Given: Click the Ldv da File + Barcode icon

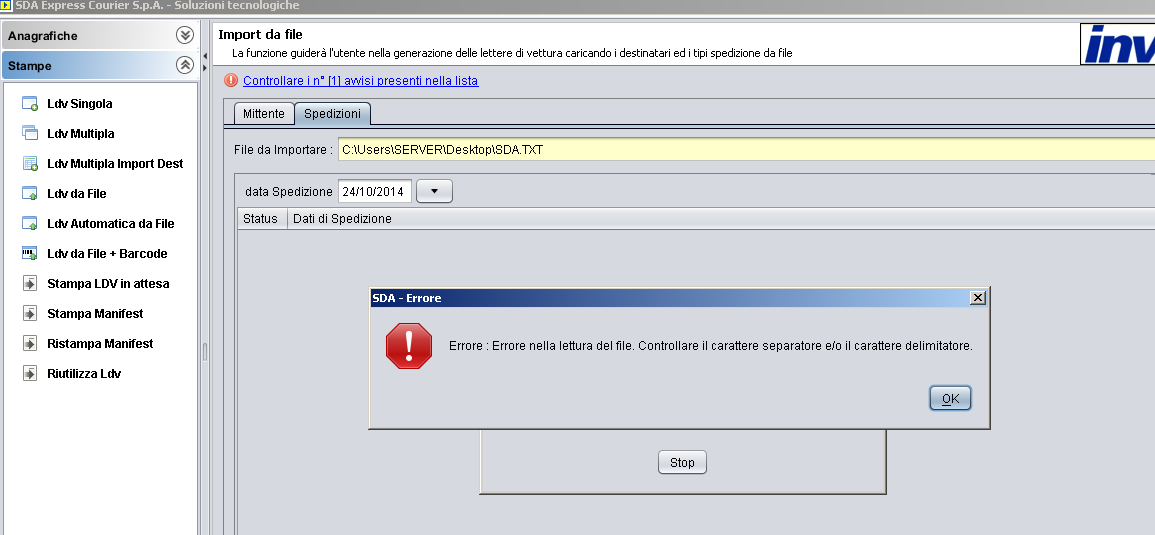Looking at the screenshot, I should 29,253.
